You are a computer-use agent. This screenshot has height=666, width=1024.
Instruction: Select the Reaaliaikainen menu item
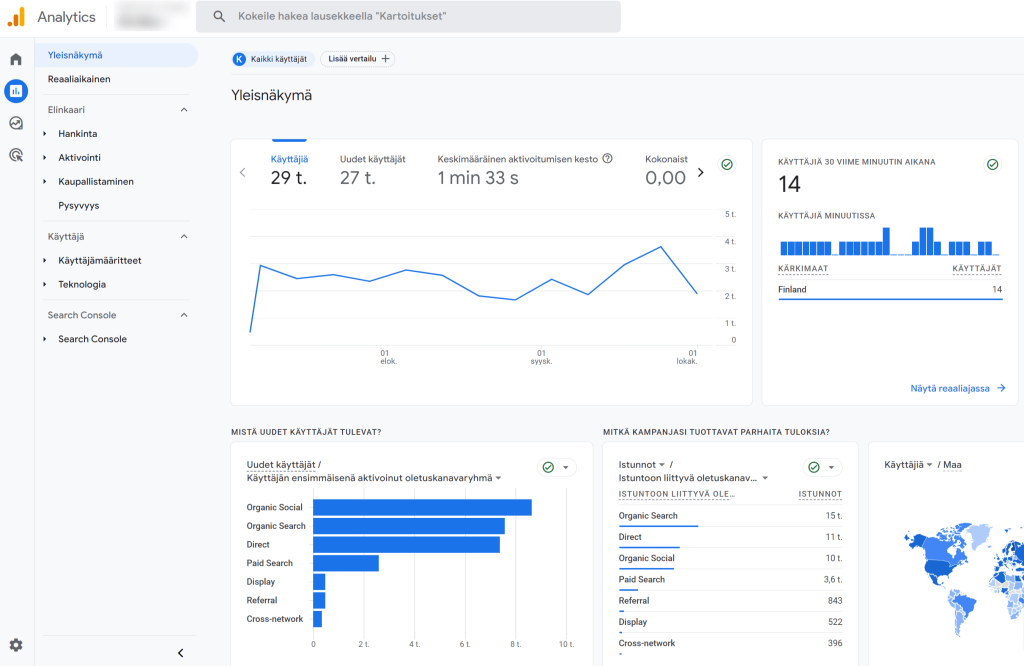pos(79,79)
